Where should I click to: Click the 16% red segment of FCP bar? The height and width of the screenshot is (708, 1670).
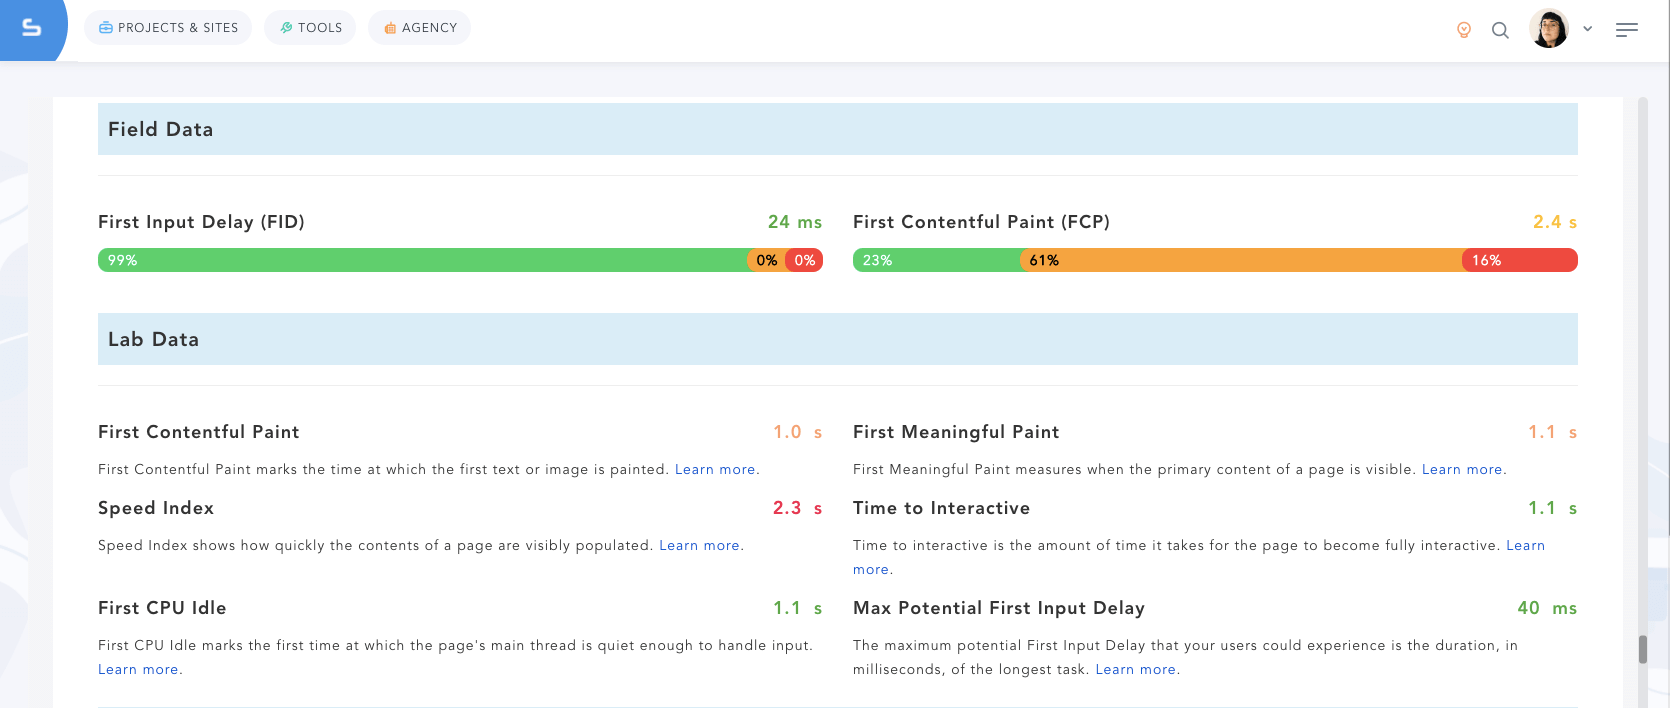(x=1520, y=260)
